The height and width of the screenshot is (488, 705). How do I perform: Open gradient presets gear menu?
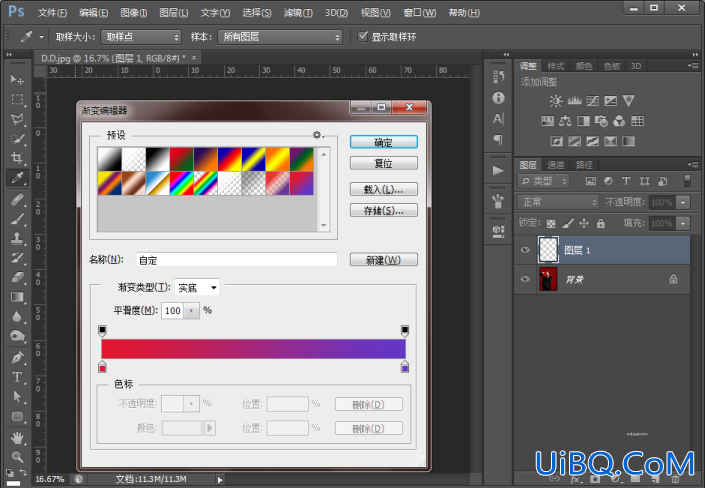click(318, 135)
